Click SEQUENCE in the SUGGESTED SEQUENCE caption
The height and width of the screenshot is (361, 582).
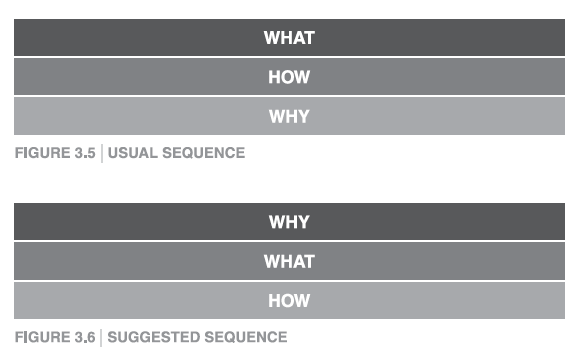246,337
